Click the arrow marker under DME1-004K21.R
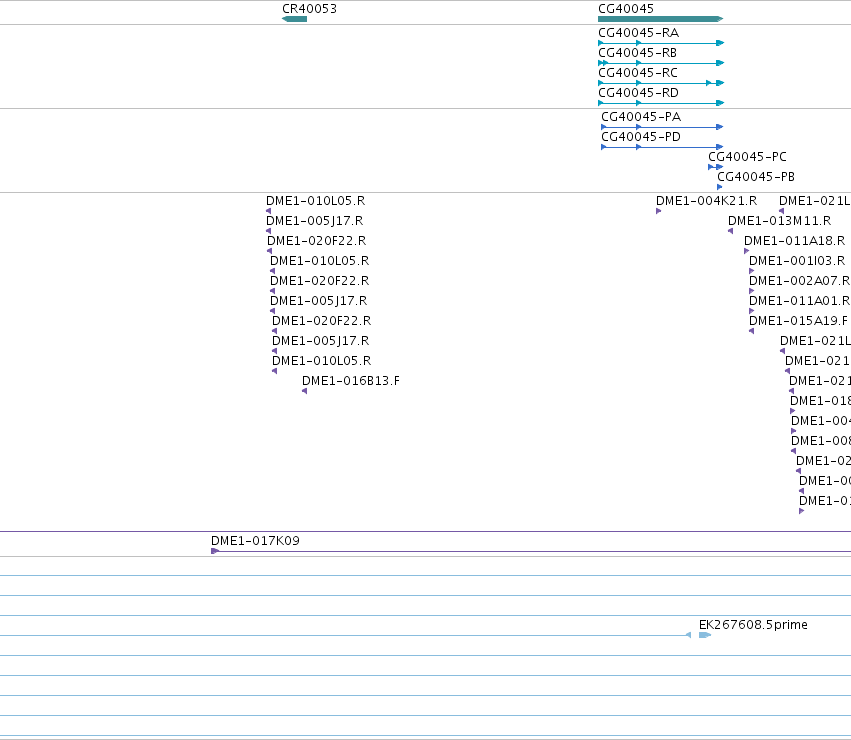The height and width of the screenshot is (740, 851). tap(658, 211)
